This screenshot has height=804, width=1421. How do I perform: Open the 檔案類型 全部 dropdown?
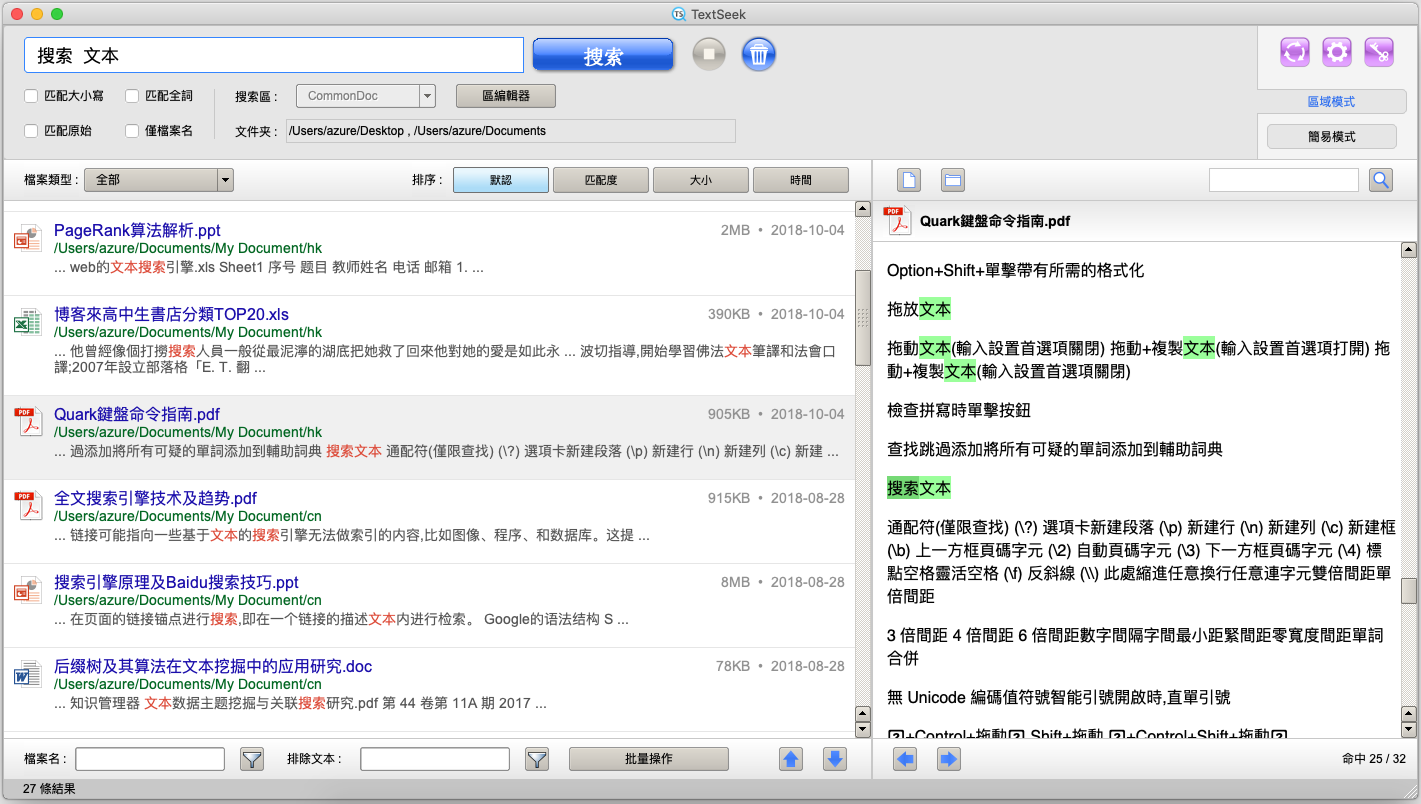(x=225, y=180)
